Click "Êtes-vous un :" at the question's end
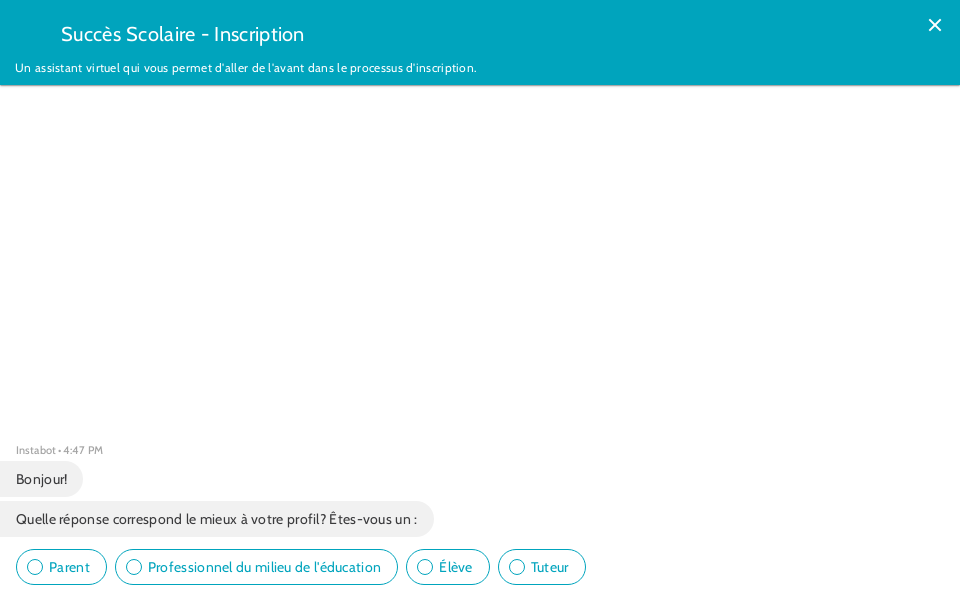The image size is (960, 600). tap(373, 519)
